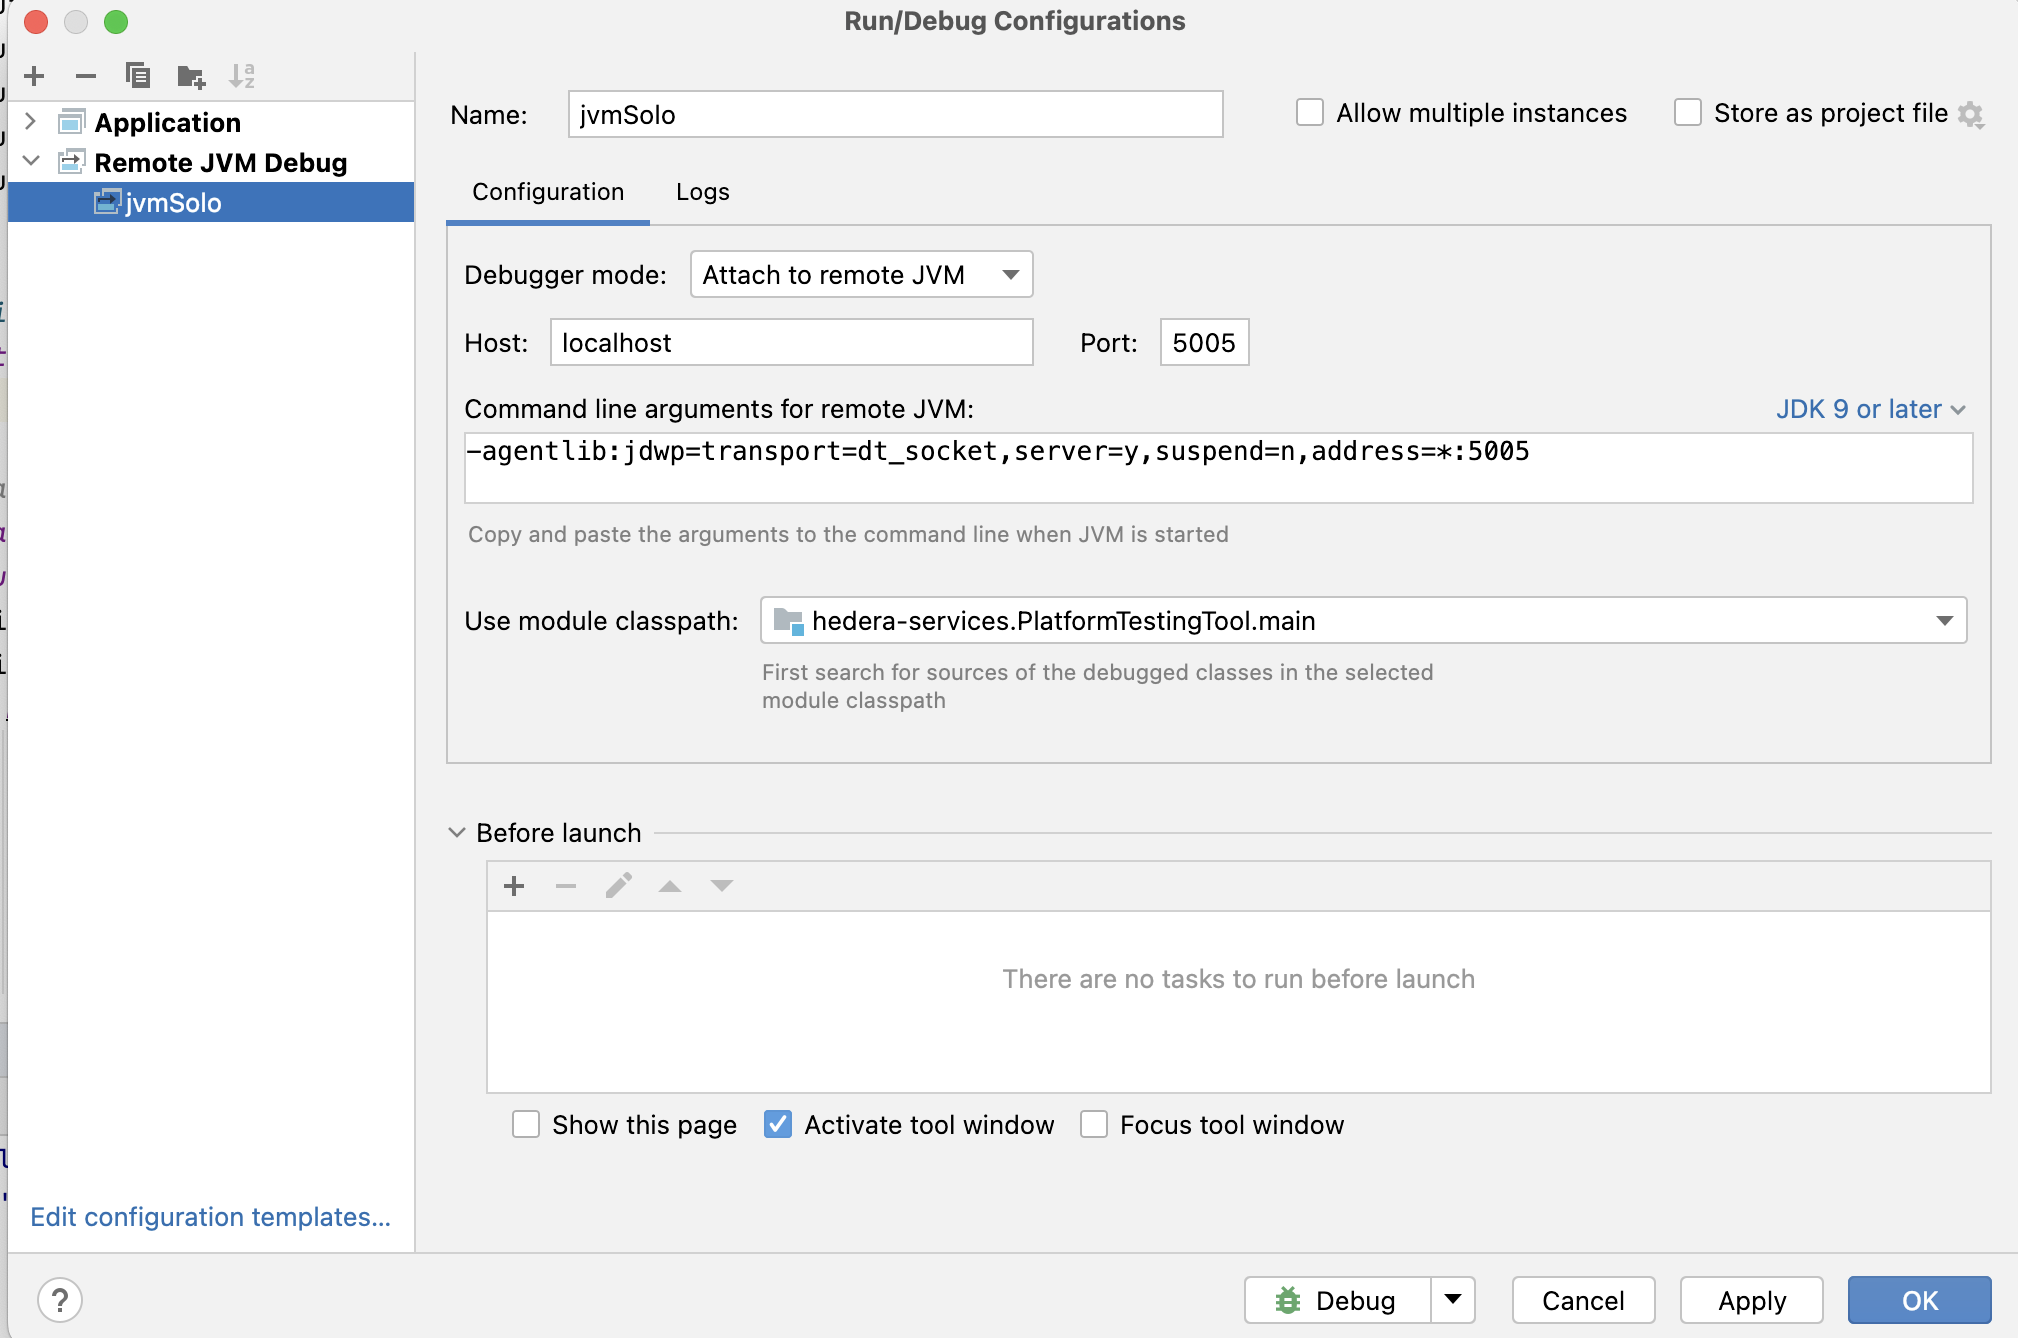The width and height of the screenshot is (2018, 1338).
Task: Copy the selected configuration
Action: click(x=139, y=75)
